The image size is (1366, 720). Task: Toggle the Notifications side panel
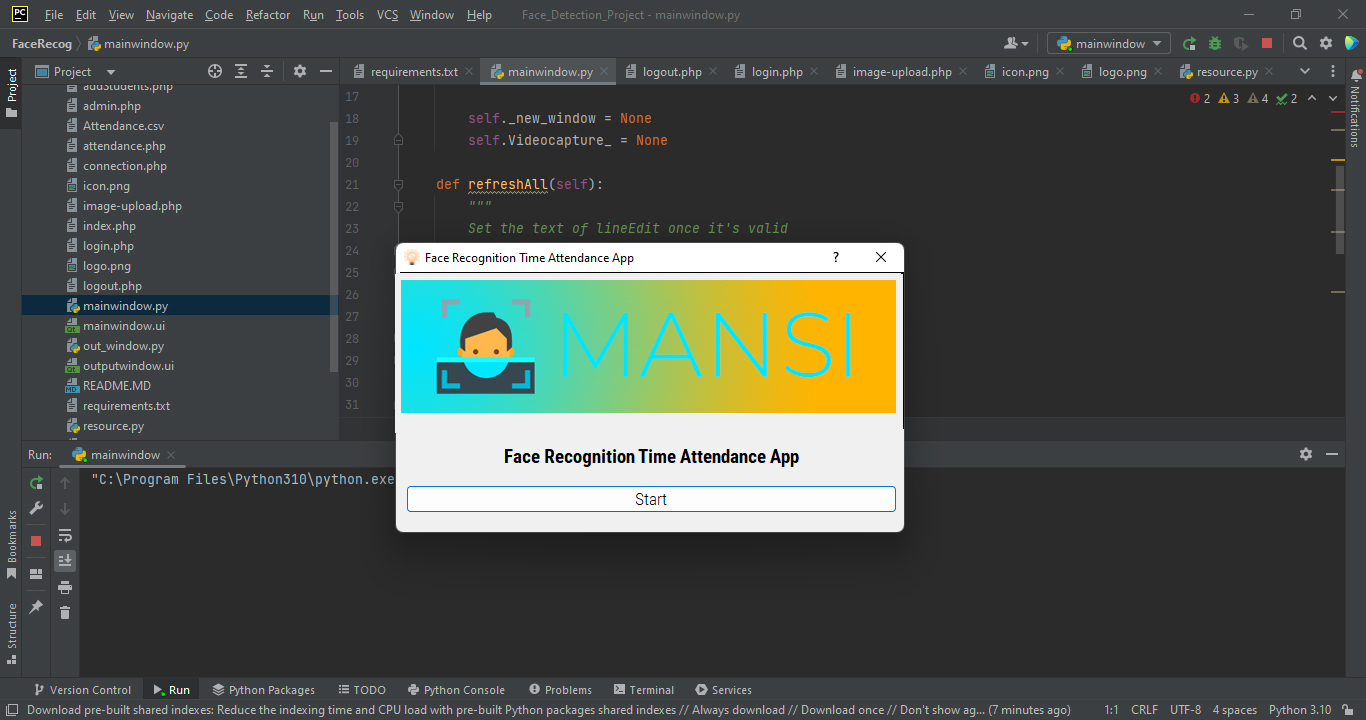point(1355,110)
